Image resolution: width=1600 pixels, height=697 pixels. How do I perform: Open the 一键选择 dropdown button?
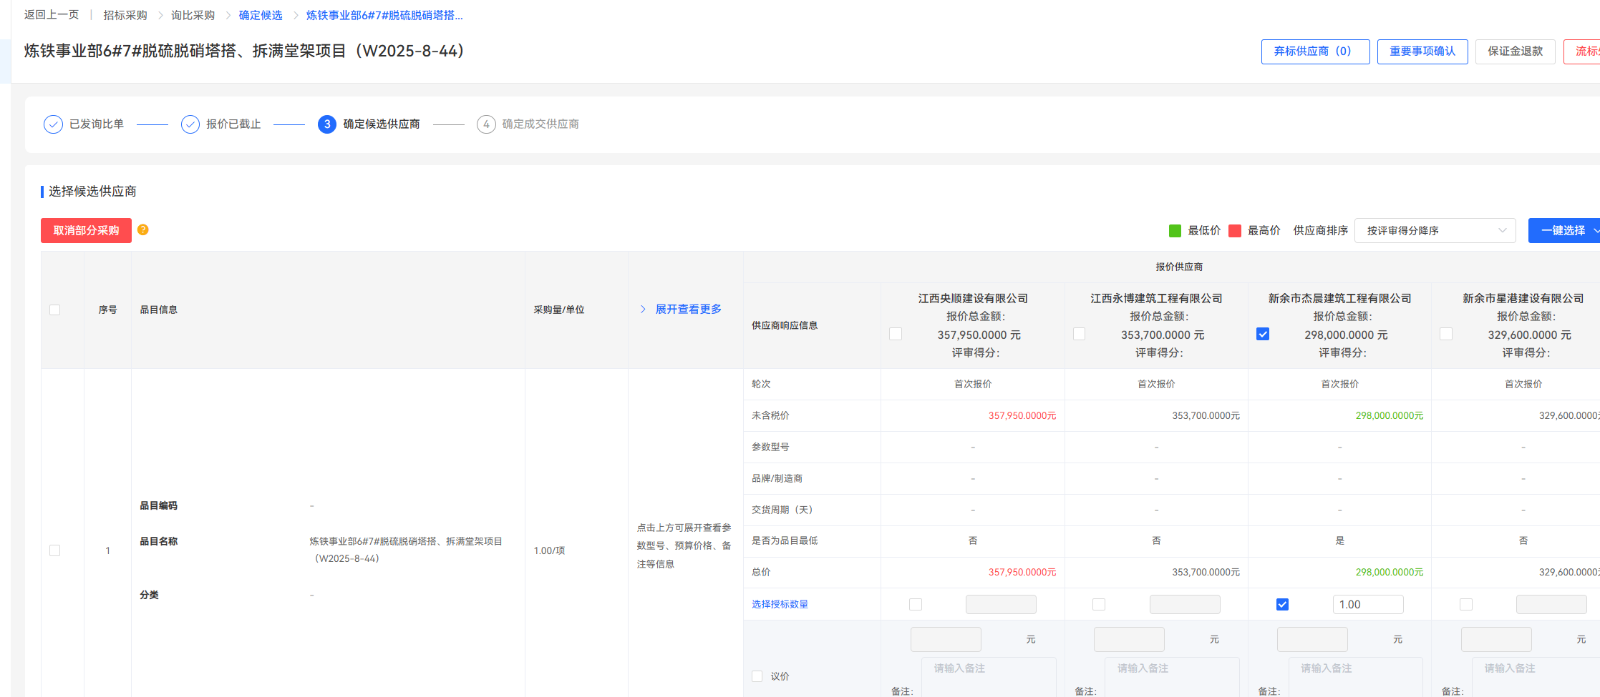click(1566, 231)
